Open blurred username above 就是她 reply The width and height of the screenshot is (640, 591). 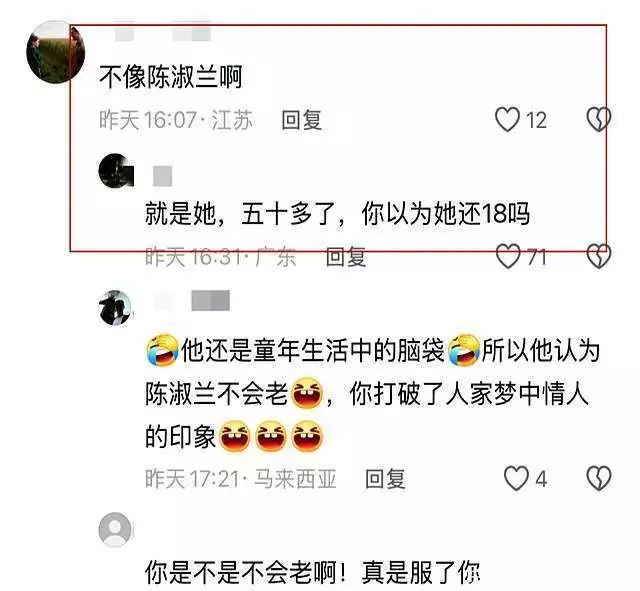(162, 176)
